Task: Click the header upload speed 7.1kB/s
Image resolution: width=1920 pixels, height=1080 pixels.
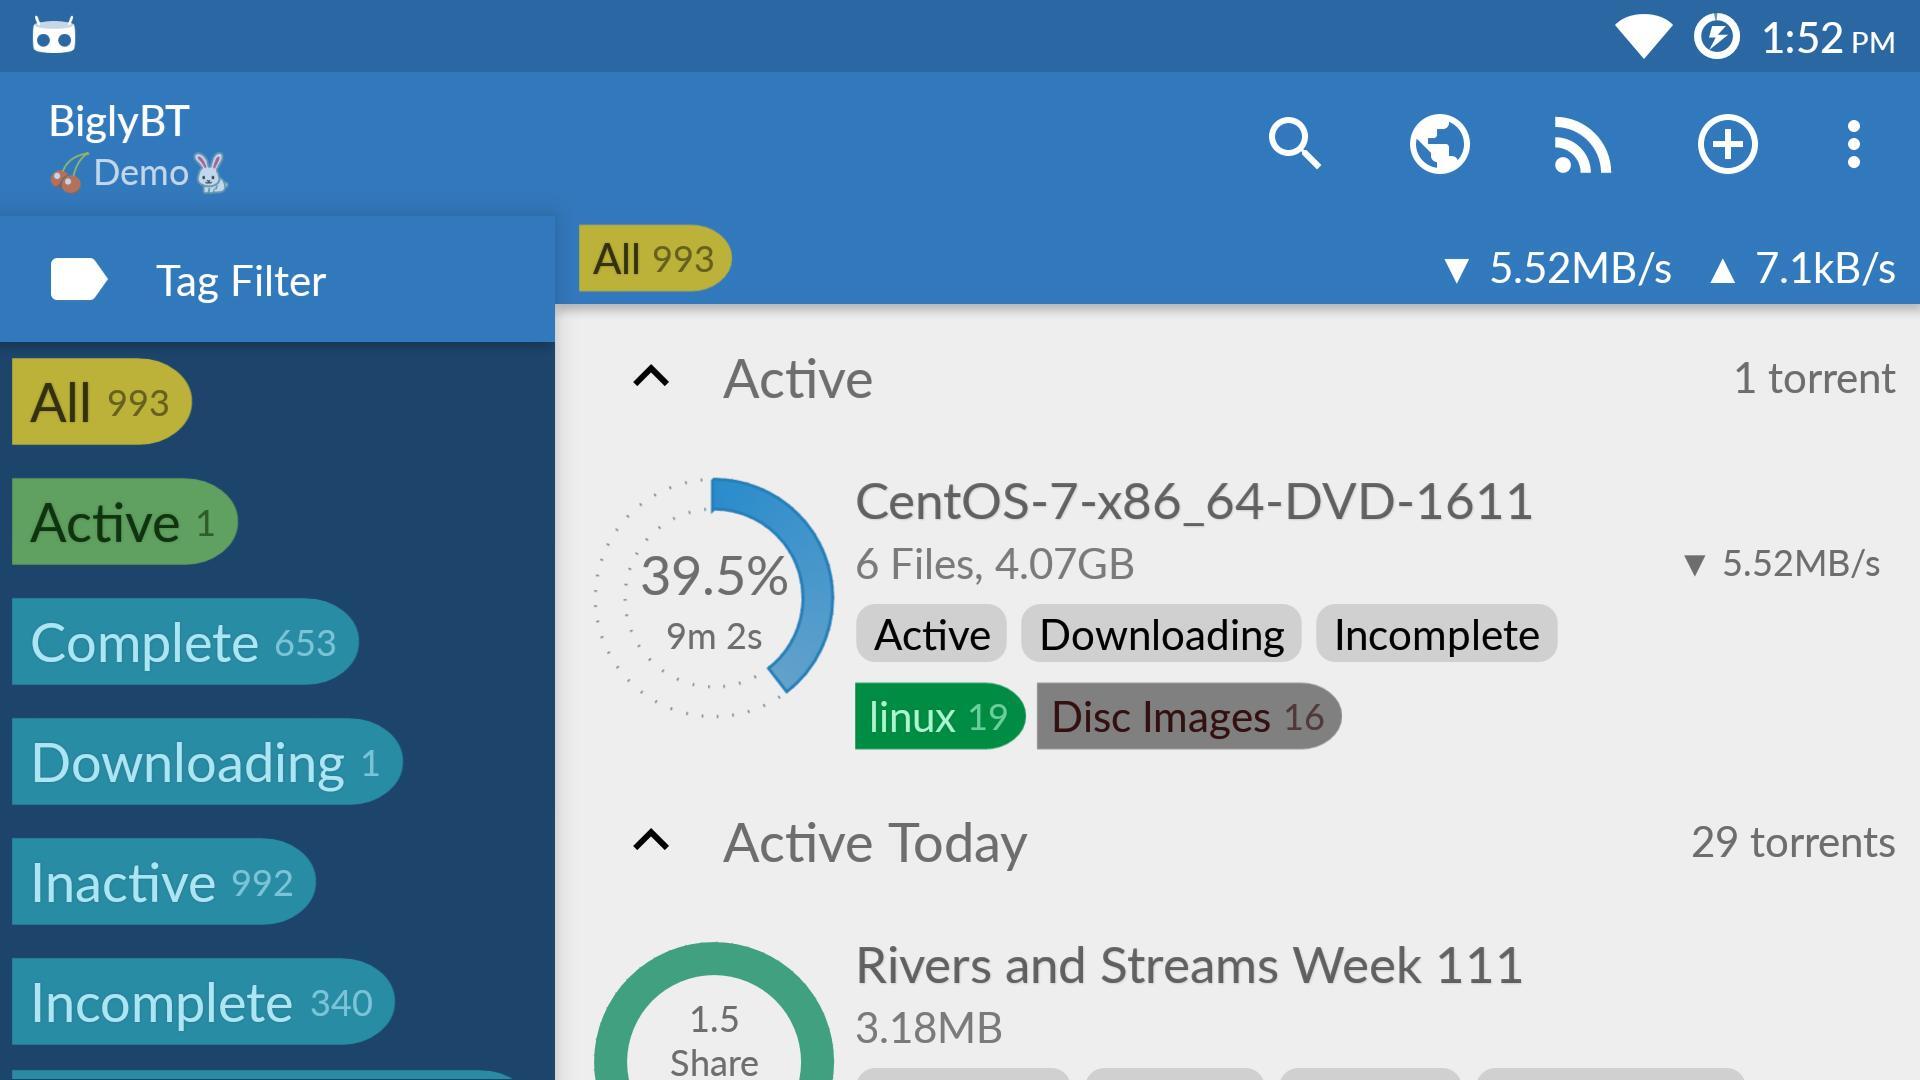Action: [x=1803, y=268]
